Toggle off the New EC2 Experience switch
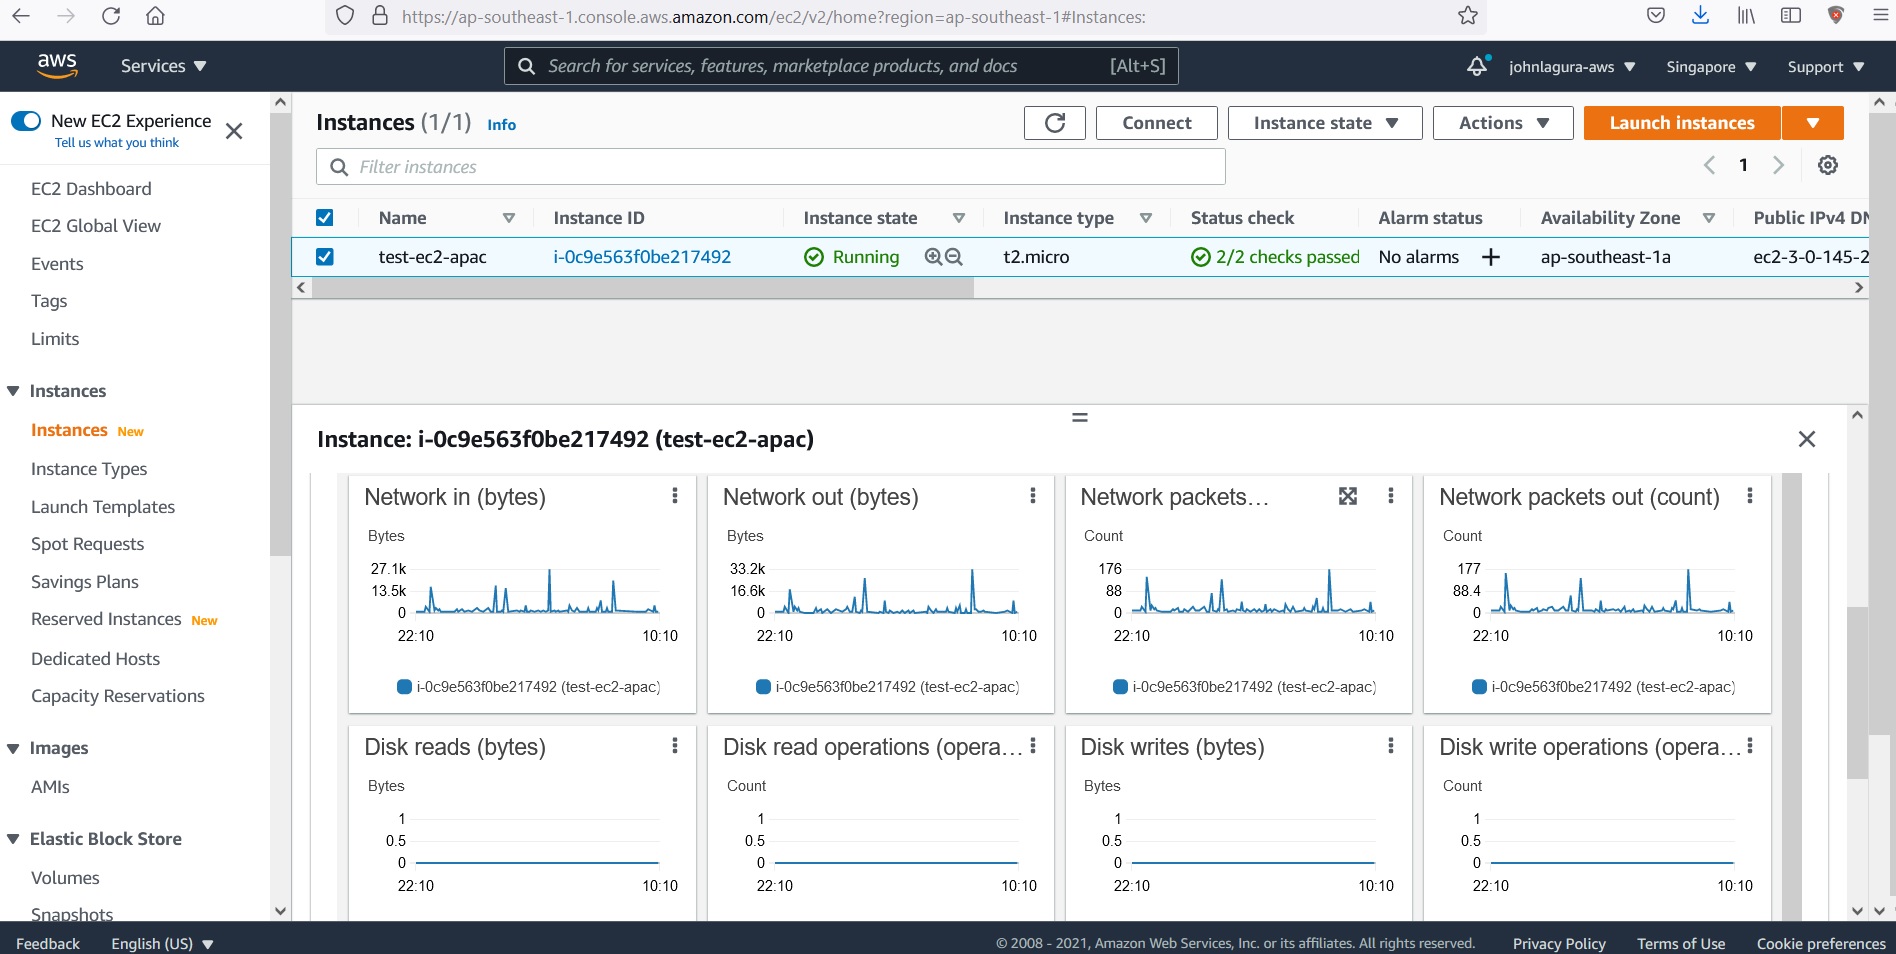This screenshot has width=1896, height=954. pyautogui.click(x=25, y=120)
